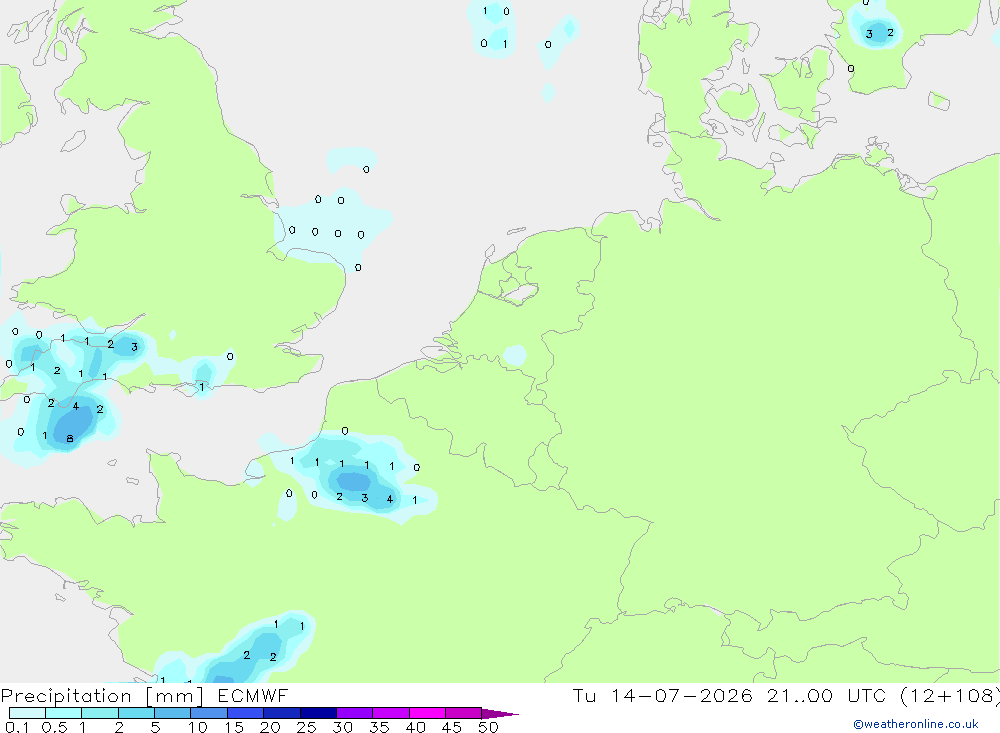This screenshot has height=733, width=1000.
Task: Click the 2–5 mm light blue legend swatch
Action: 136,713
